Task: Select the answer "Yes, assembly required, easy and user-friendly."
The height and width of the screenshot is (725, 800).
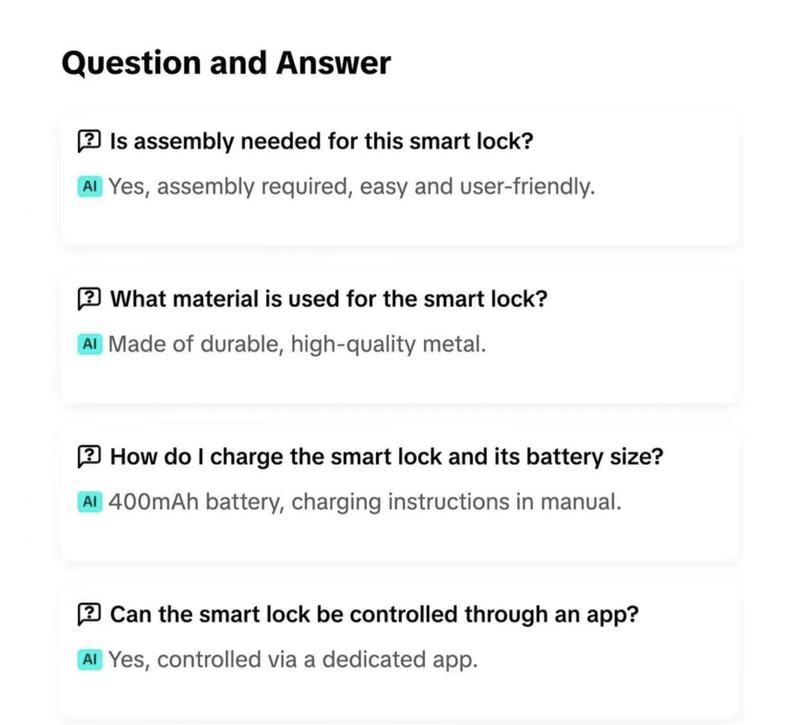Action: 352,187
